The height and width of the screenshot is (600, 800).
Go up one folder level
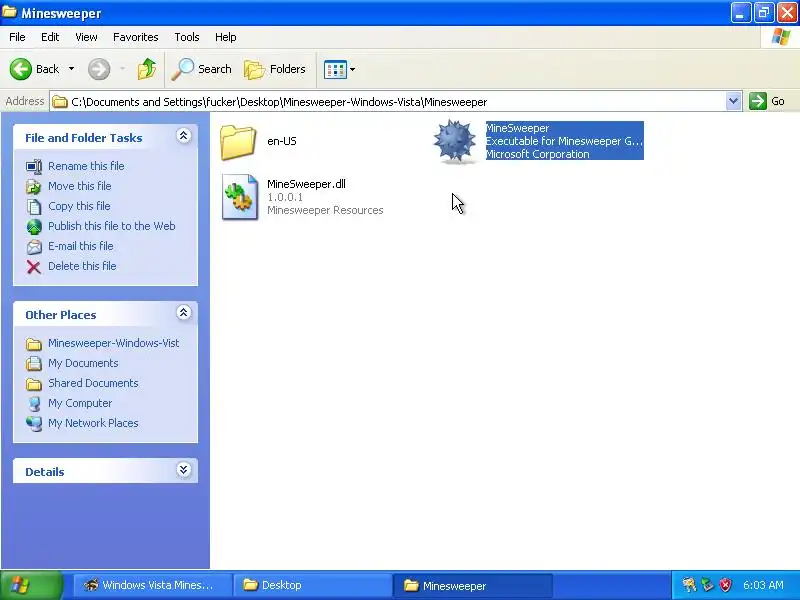click(x=147, y=69)
